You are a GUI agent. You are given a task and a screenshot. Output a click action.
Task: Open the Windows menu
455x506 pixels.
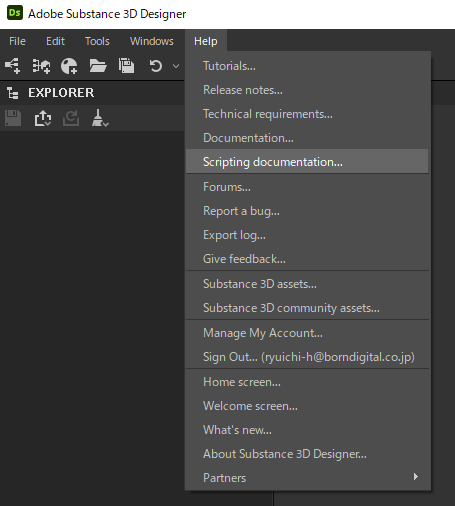(x=152, y=41)
